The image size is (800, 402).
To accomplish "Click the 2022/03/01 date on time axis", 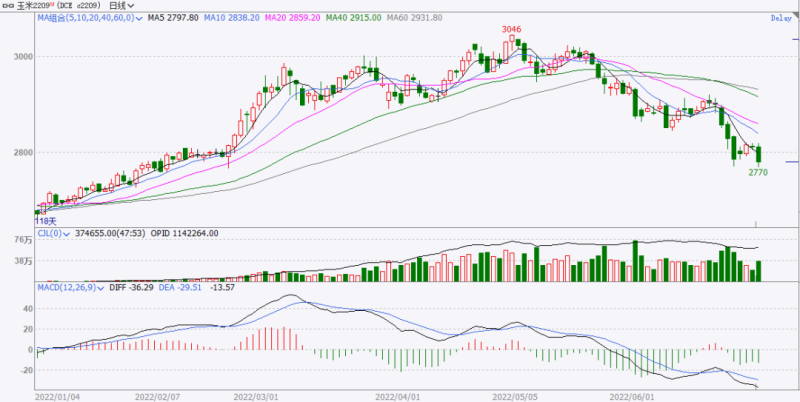I will 257,396.
